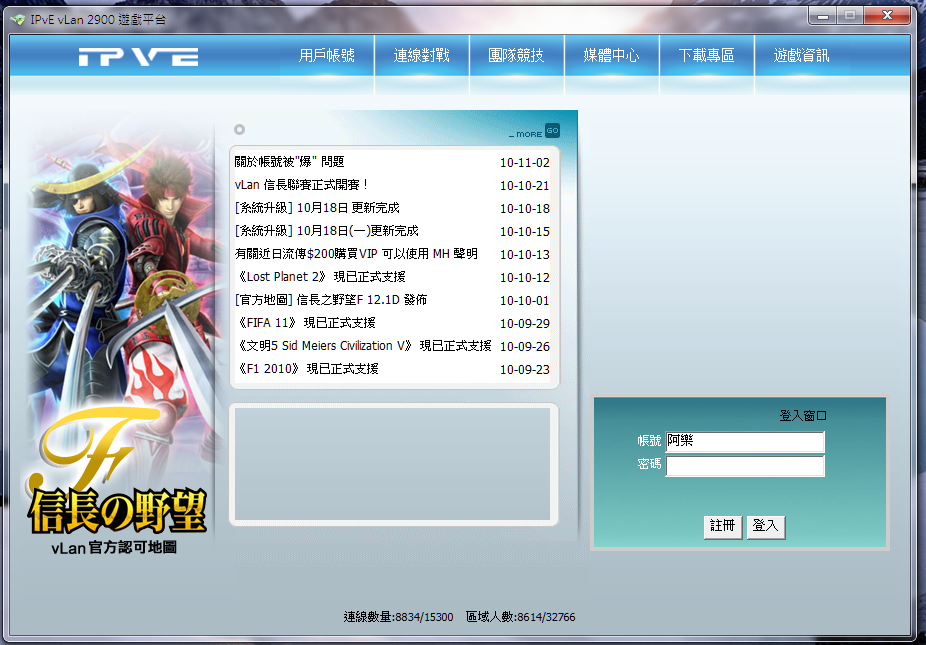Open 《FIFA 11》 現已正式支援 news

point(305,323)
